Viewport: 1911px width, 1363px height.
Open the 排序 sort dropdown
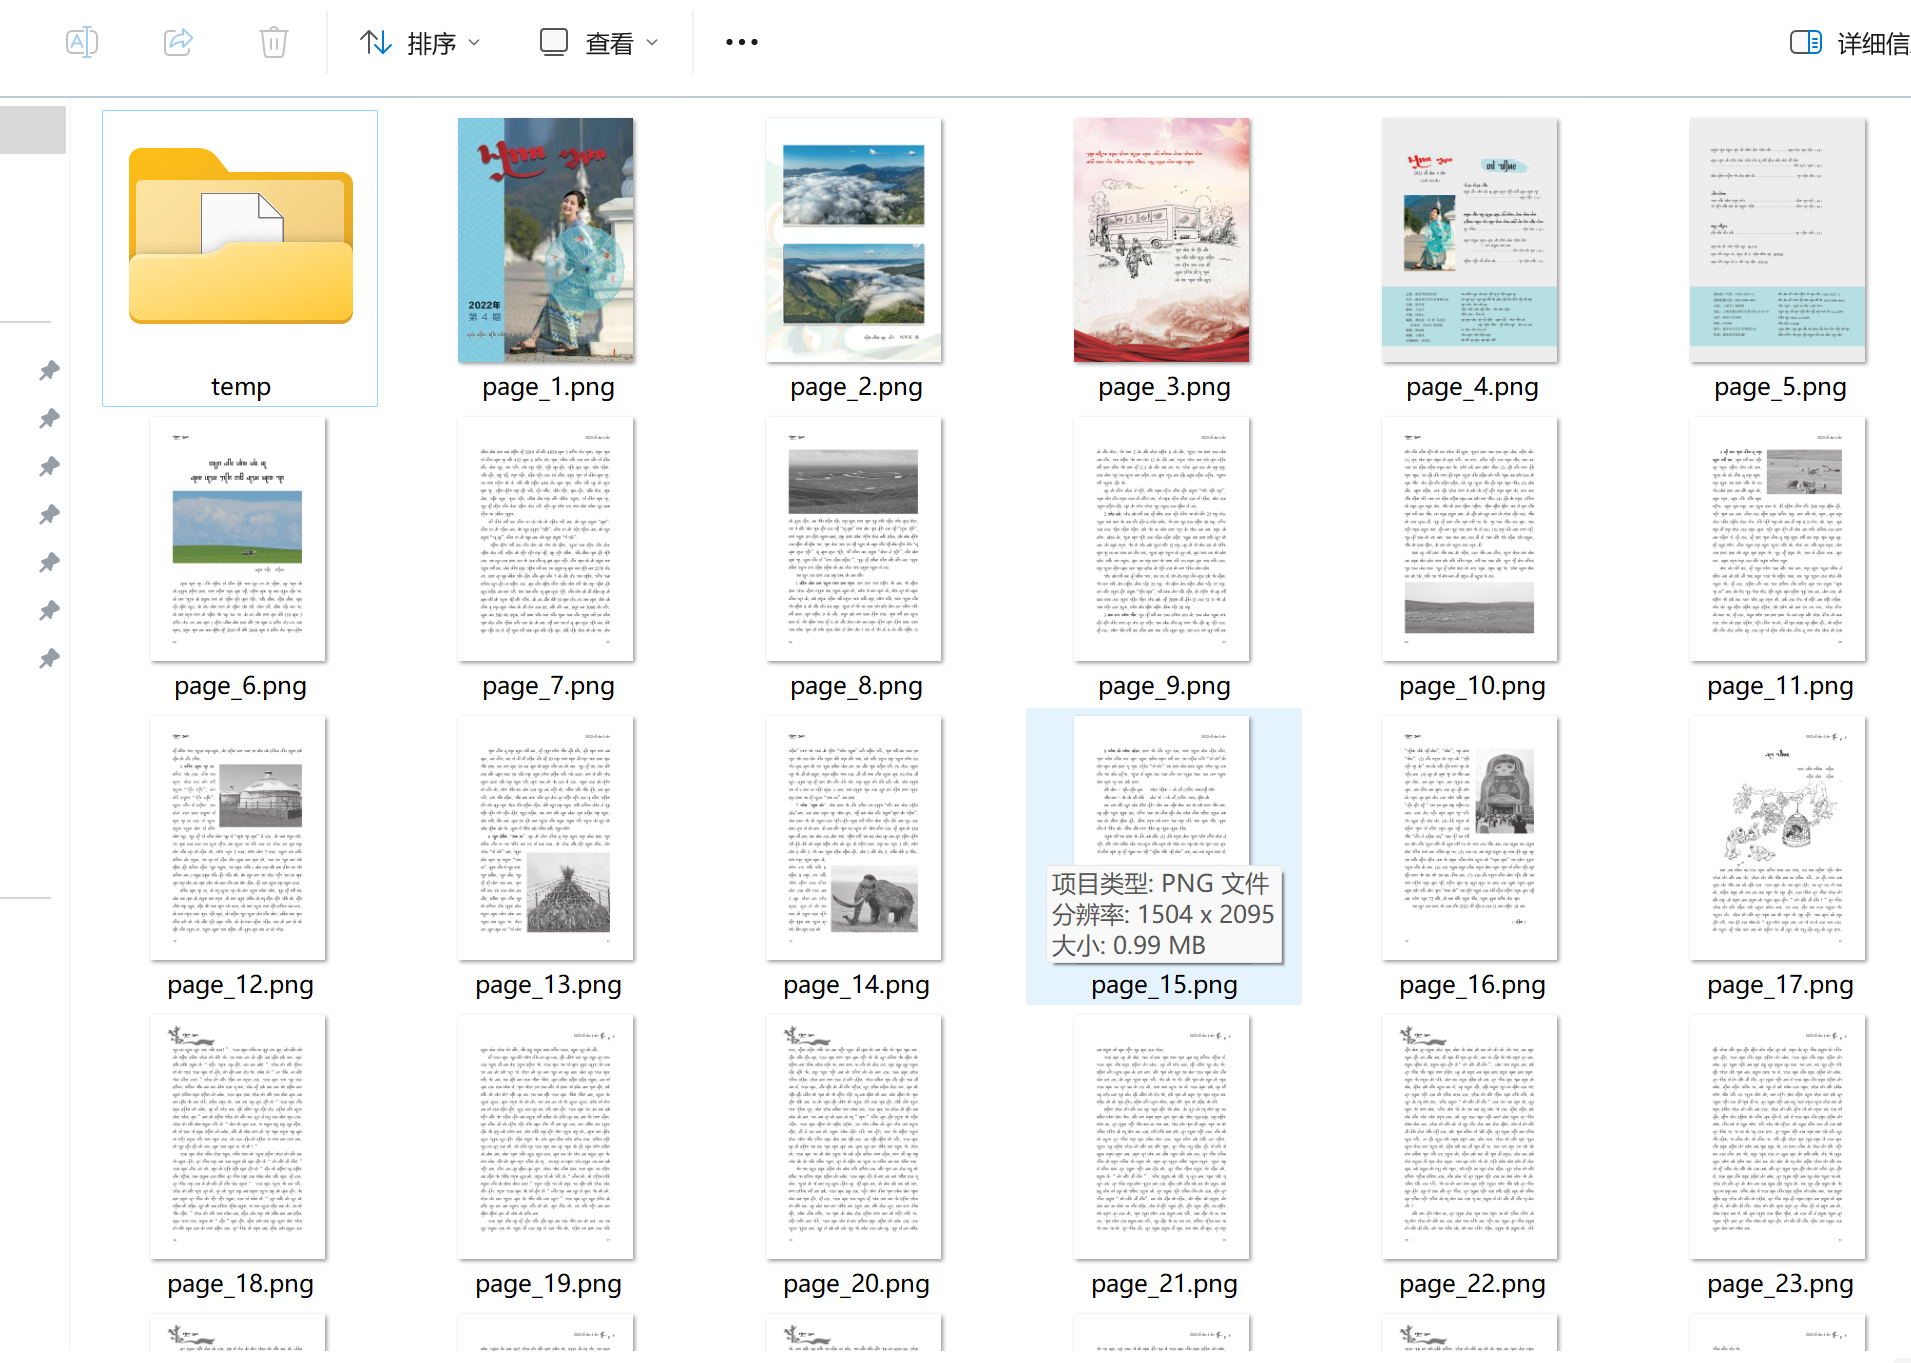(x=420, y=43)
